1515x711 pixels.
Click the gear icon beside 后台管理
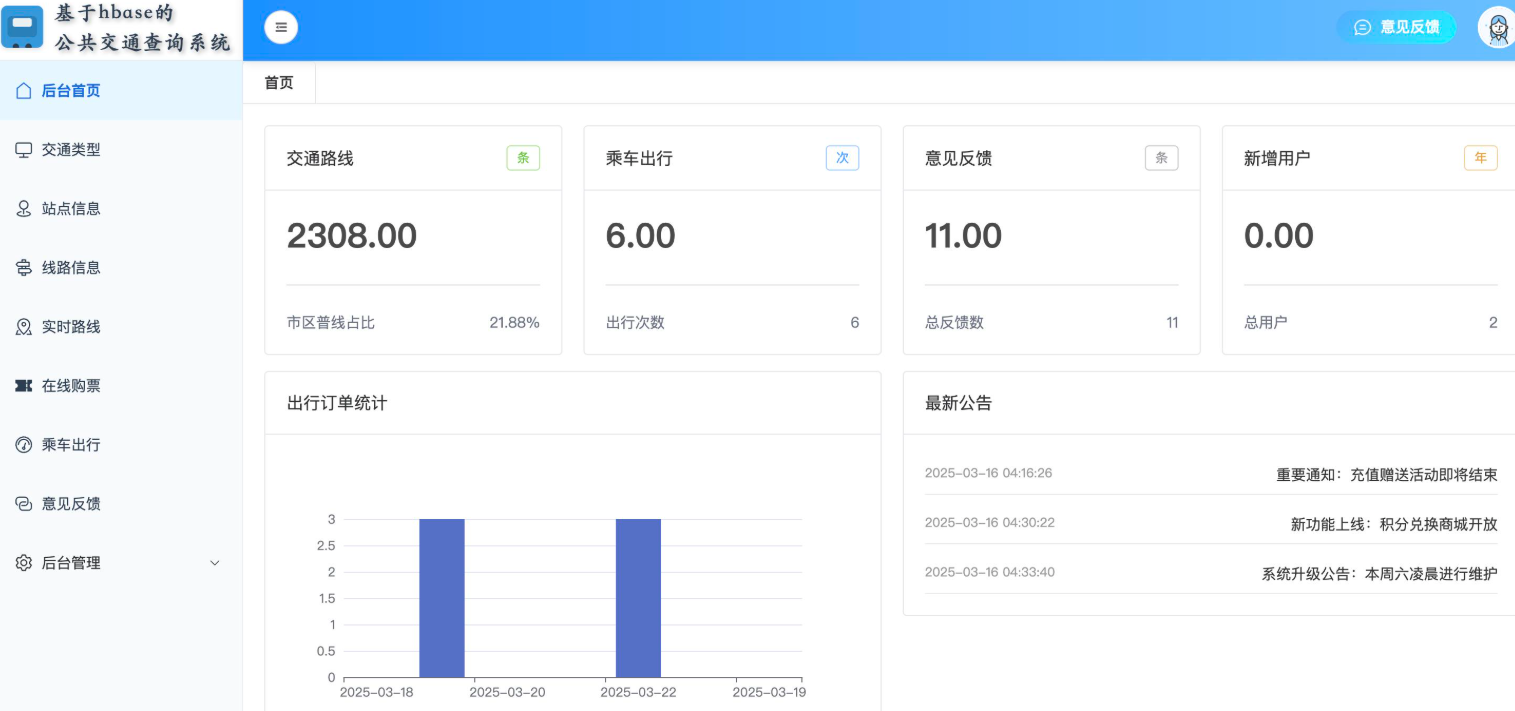(x=24, y=563)
